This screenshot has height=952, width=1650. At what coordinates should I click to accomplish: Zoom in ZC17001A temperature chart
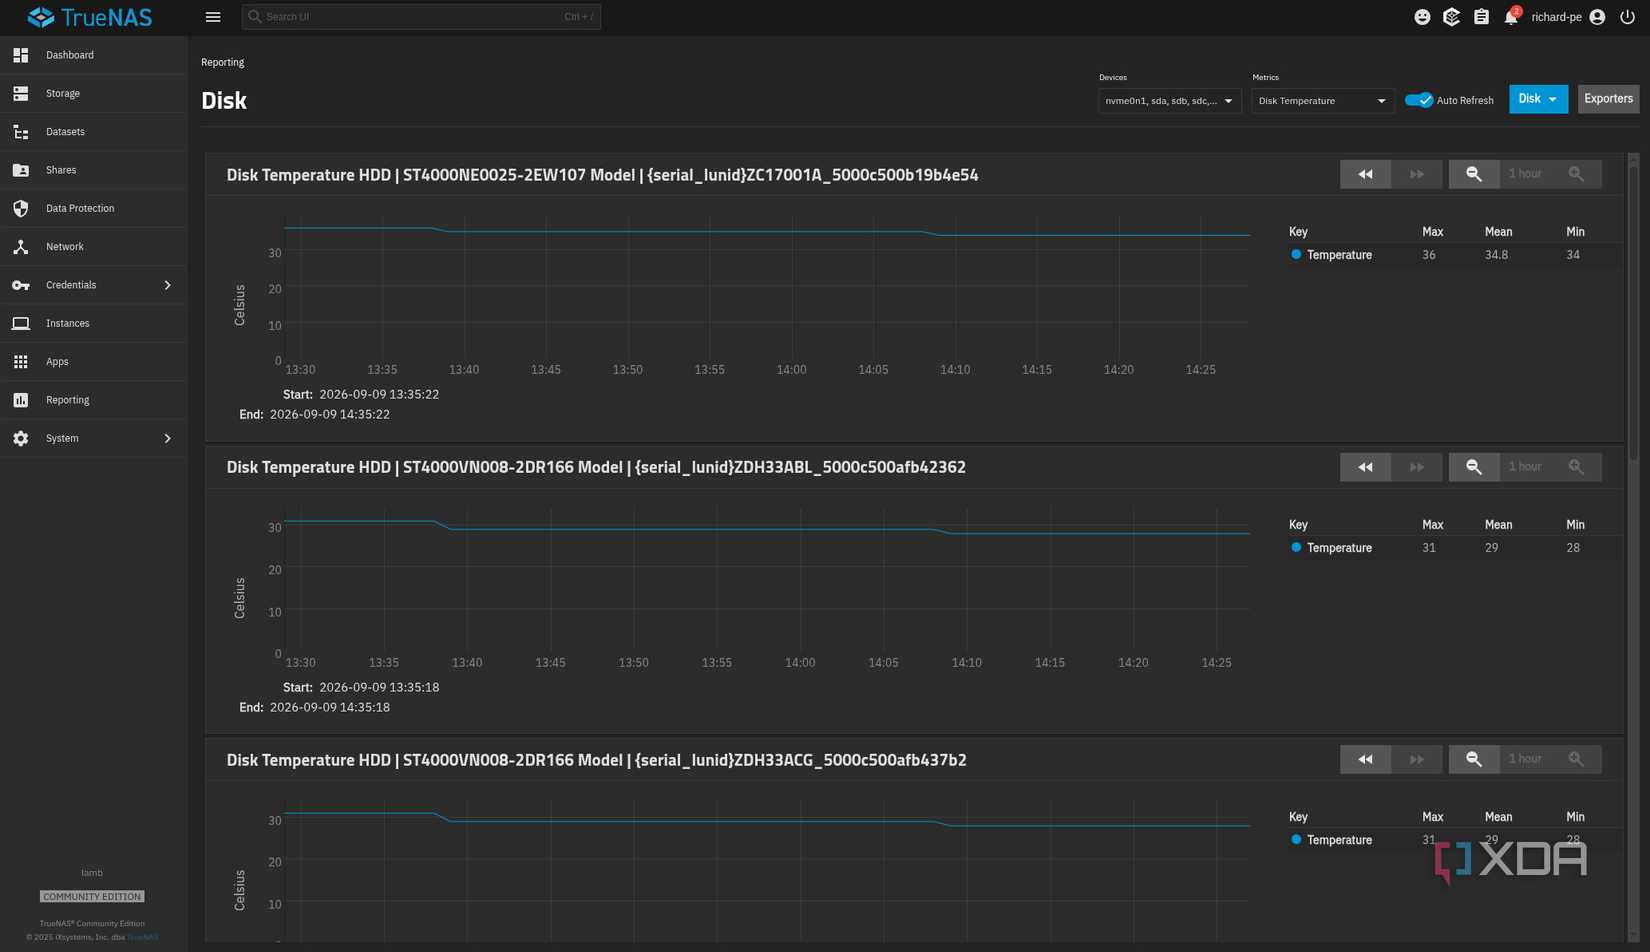(1576, 174)
